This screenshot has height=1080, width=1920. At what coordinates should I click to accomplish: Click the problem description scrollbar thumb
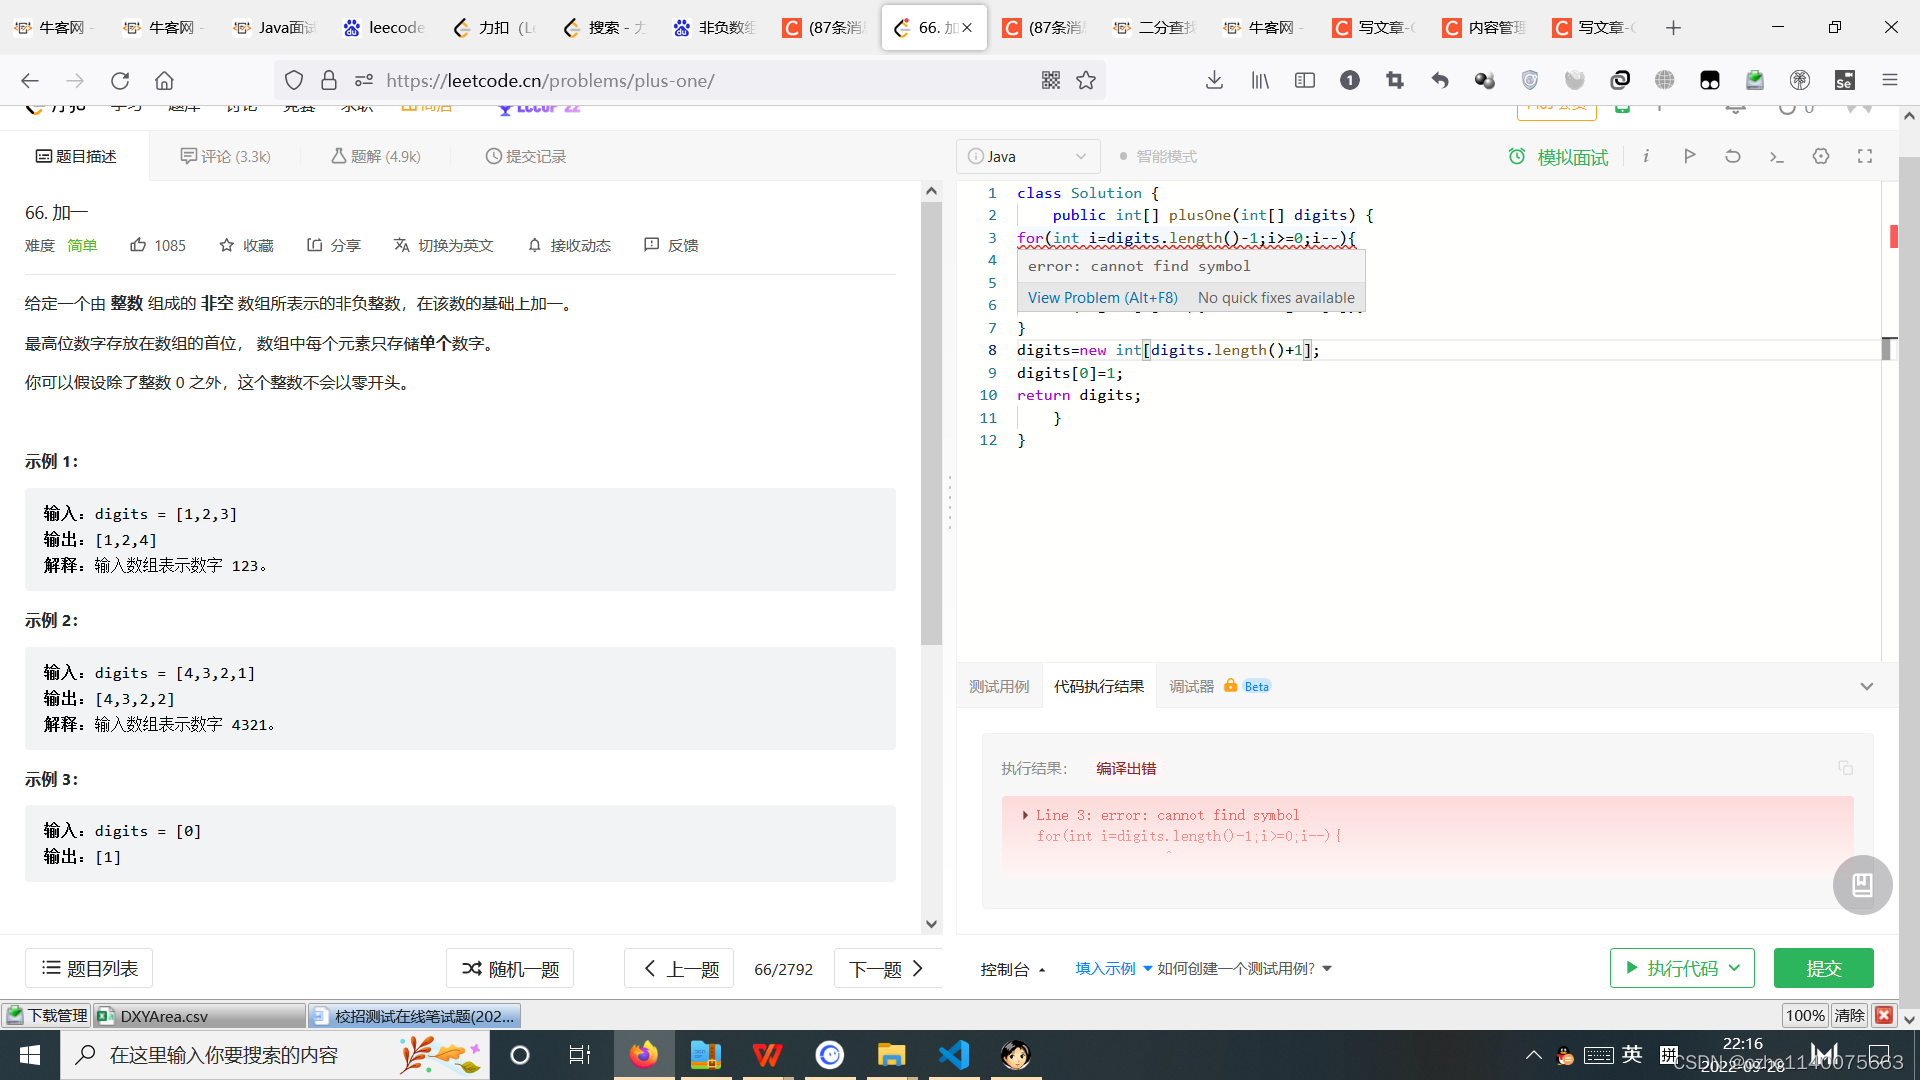coord(931,423)
